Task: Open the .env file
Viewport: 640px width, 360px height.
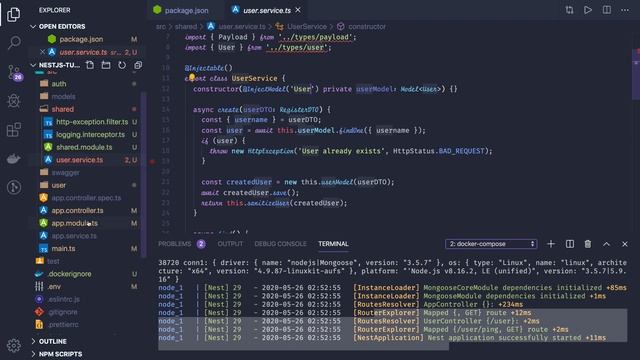Action: [53, 287]
